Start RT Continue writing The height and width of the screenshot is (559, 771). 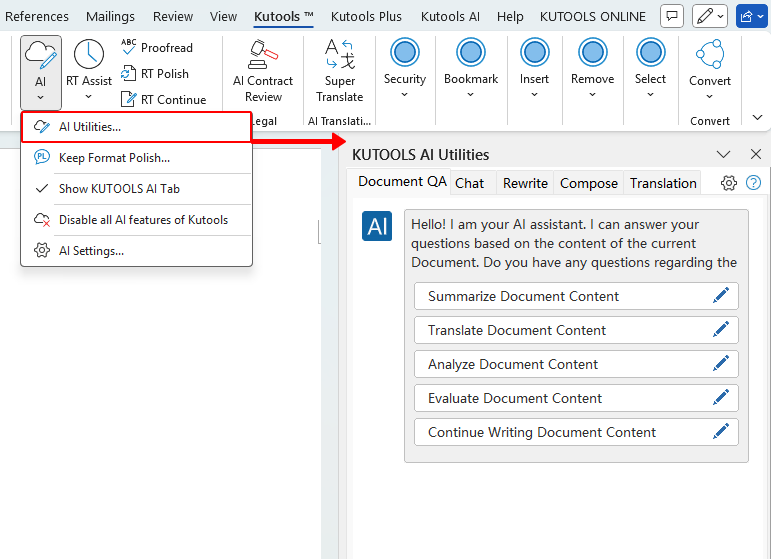pos(164,99)
